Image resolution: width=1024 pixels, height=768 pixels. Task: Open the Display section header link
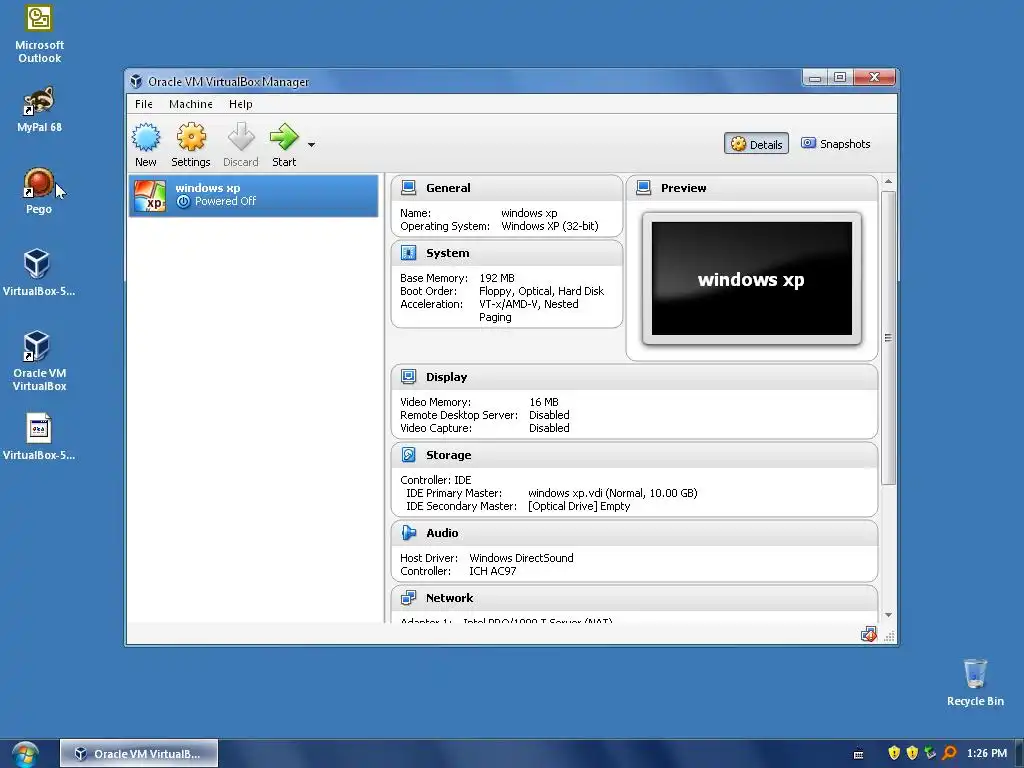point(447,377)
